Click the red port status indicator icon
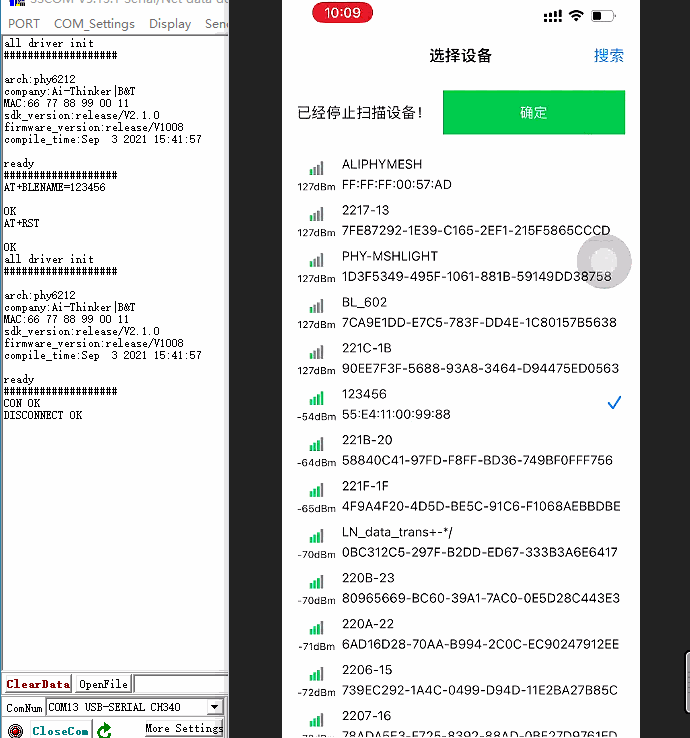 [16, 730]
